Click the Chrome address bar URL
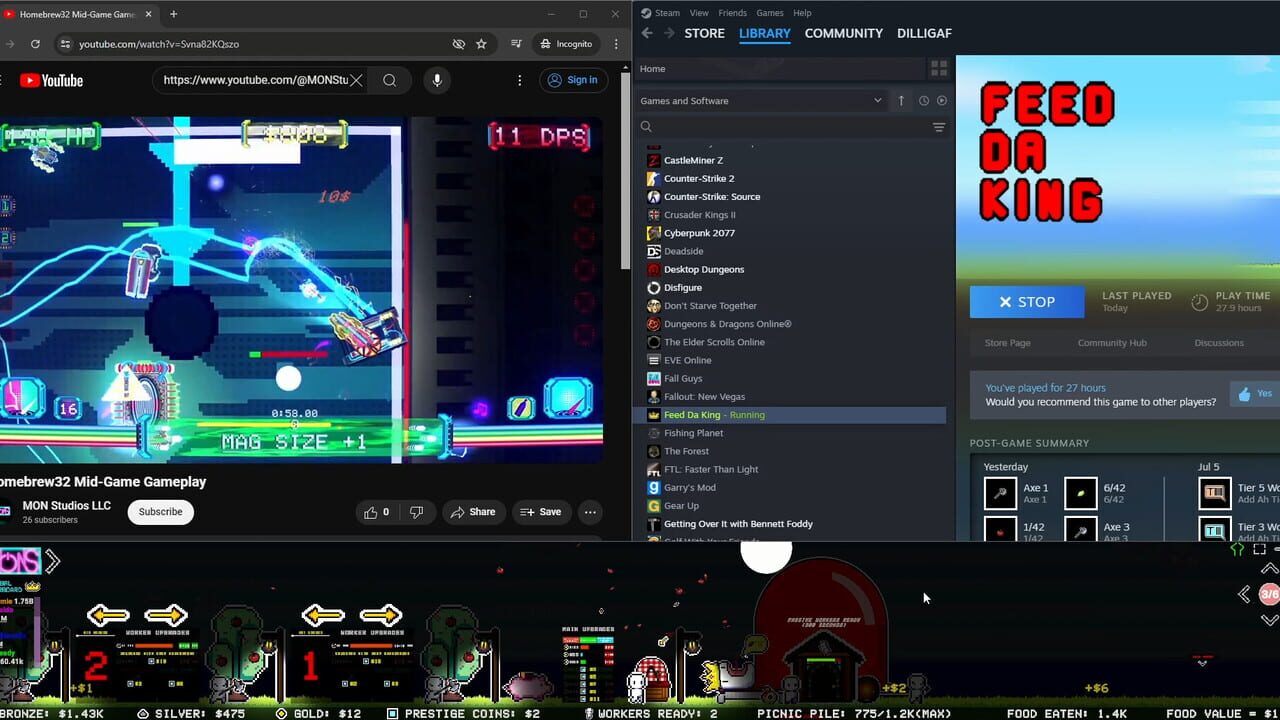The image size is (1280, 720). click(x=159, y=44)
